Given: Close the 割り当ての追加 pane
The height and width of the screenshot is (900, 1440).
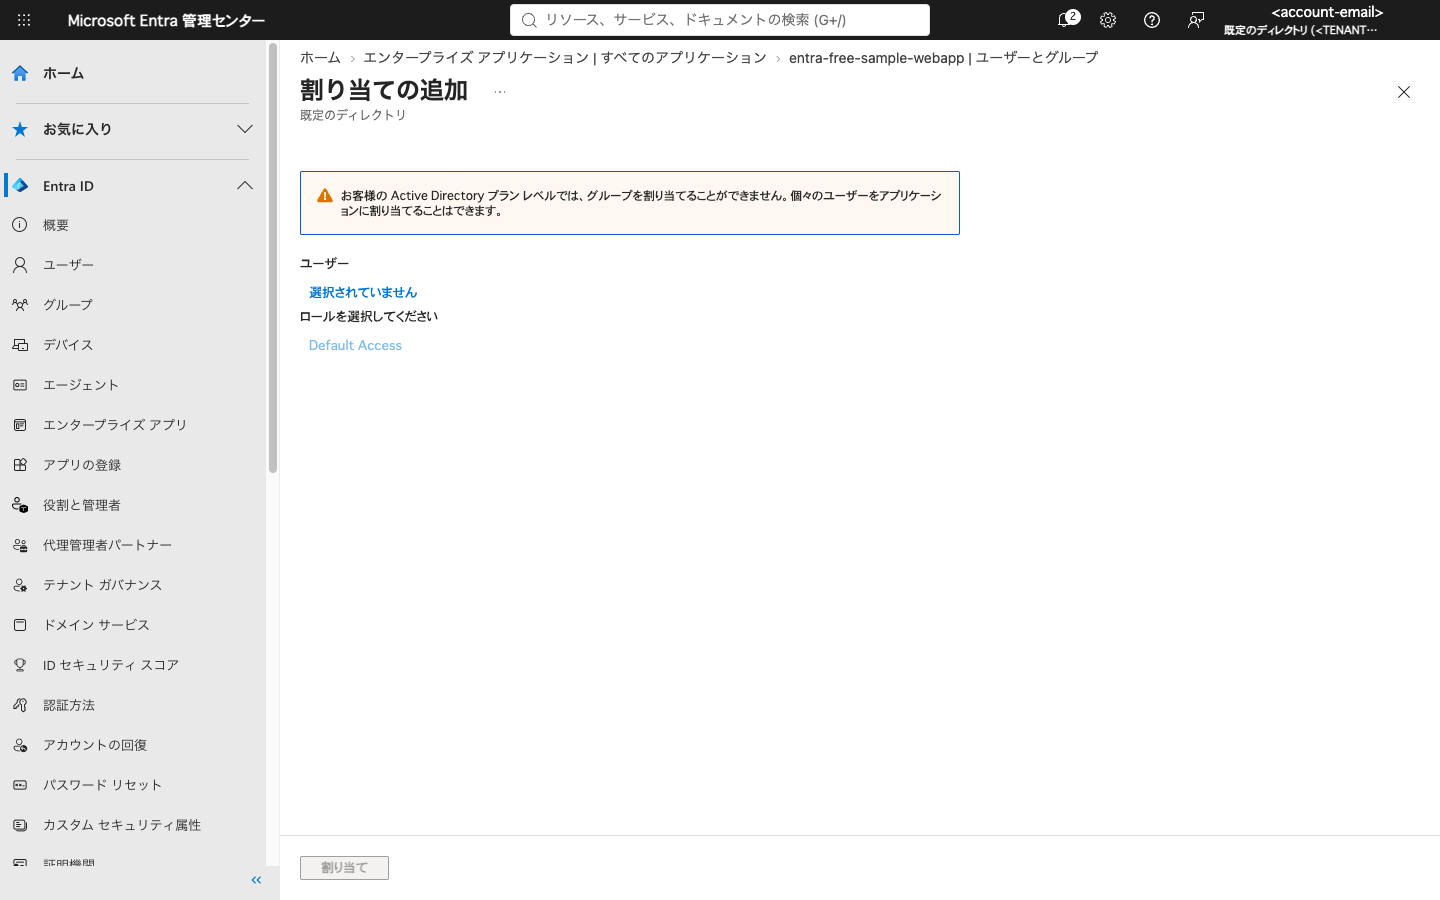Looking at the screenshot, I should coord(1404,92).
